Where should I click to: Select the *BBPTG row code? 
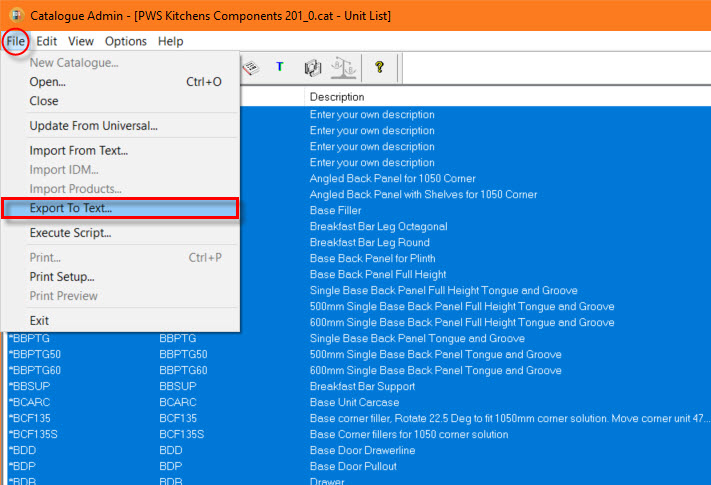(x=29, y=339)
